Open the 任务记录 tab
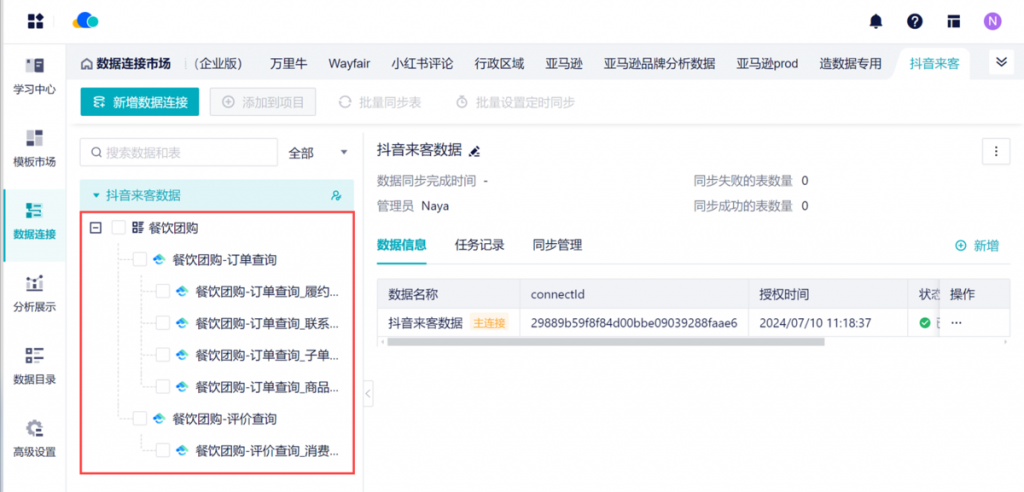Screen dimensions: 1024x492 (479, 246)
